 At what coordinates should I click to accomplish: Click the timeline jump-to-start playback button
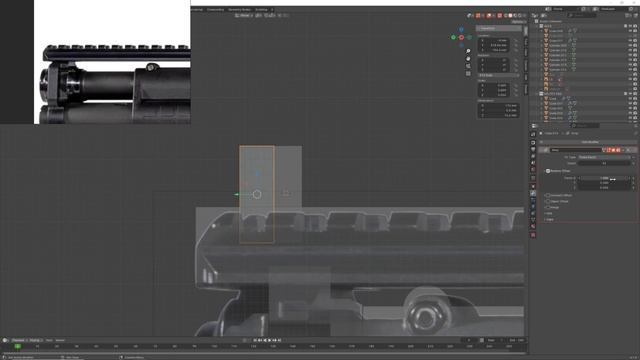[x=256, y=340]
